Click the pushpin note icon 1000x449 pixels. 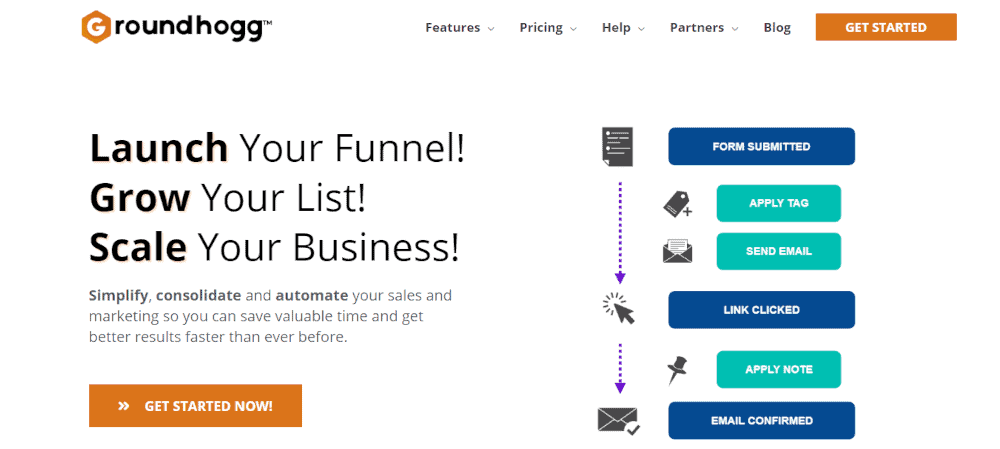(677, 370)
